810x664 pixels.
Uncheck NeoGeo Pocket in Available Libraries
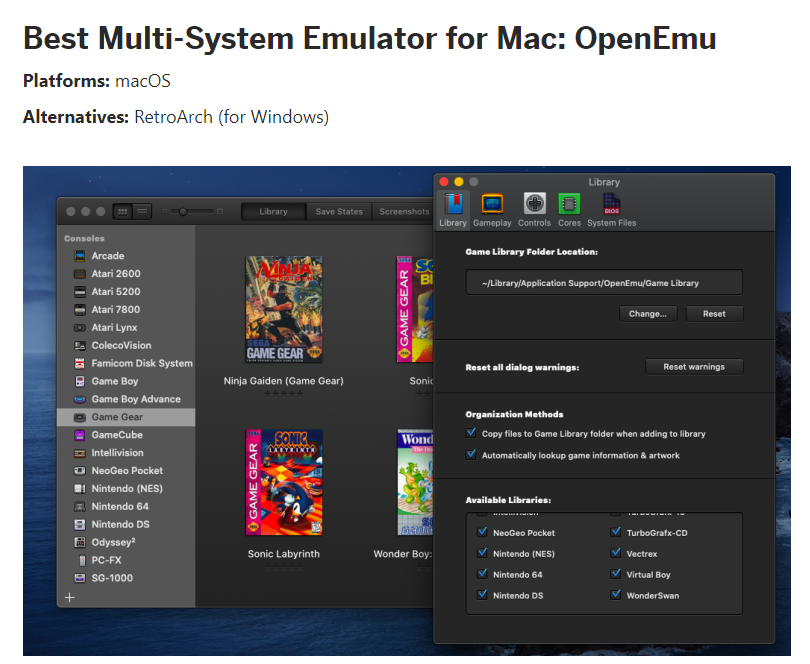[482, 532]
